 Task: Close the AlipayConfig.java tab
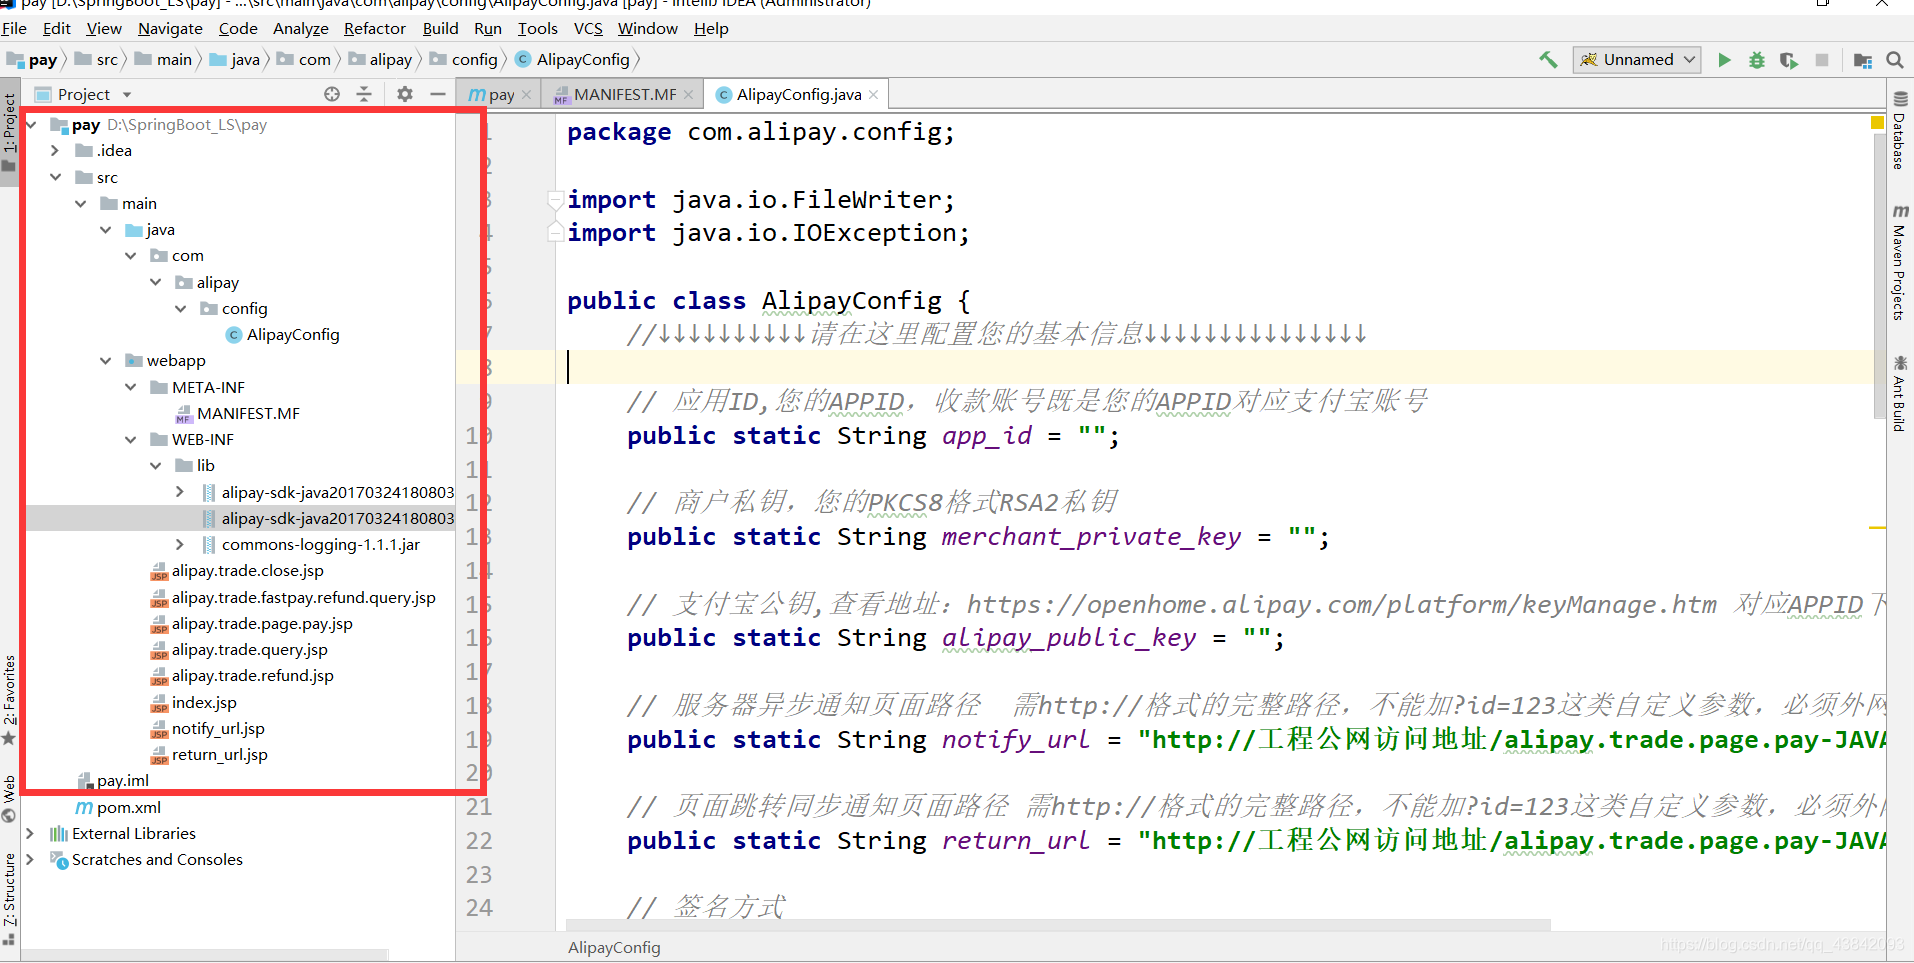point(873,95)
